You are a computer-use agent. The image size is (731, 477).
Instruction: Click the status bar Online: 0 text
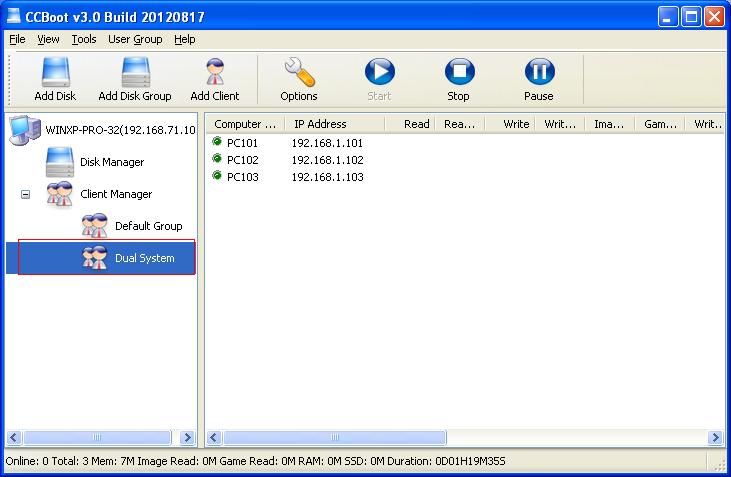[x=27, y=462]
